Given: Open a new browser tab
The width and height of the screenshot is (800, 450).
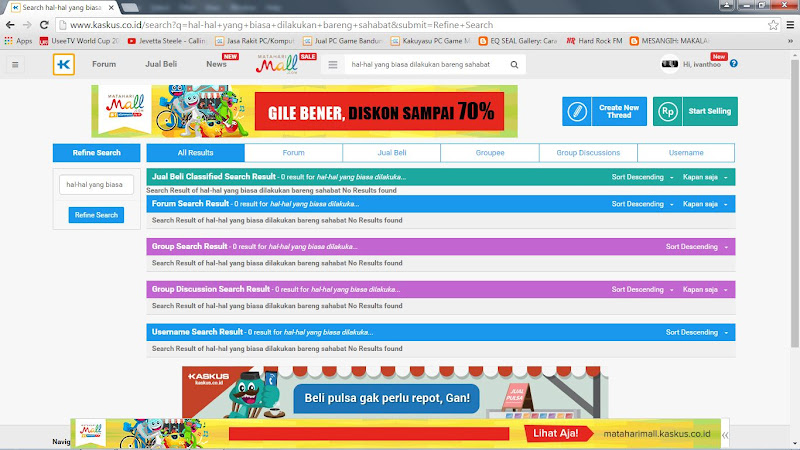Looking at the screenshot, I should (130, 8).
